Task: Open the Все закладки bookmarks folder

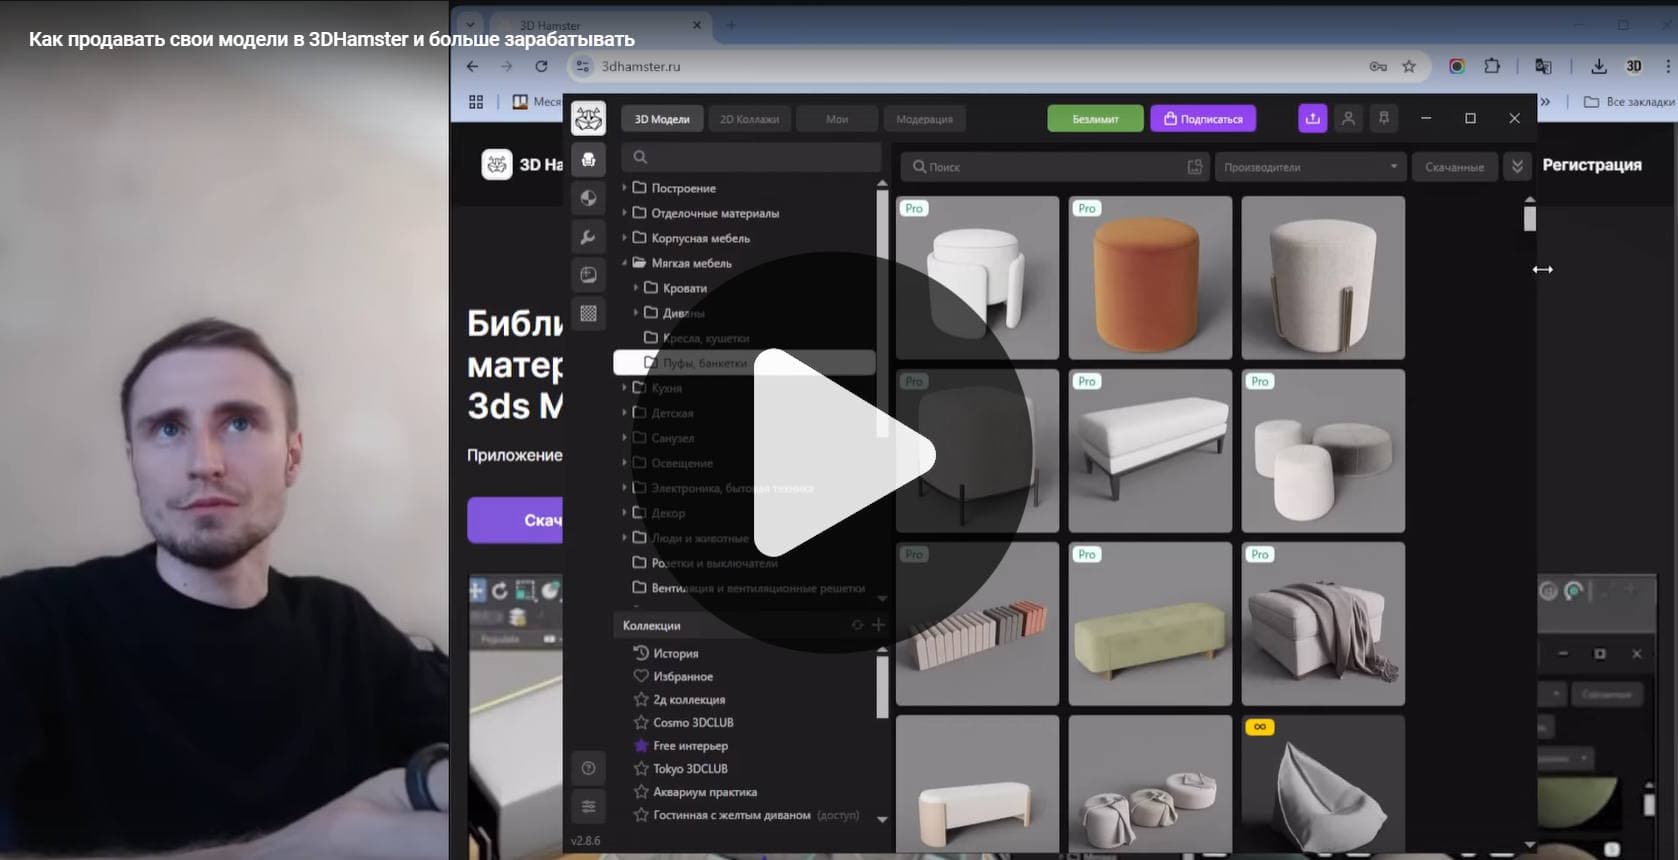Action: 1629,101
